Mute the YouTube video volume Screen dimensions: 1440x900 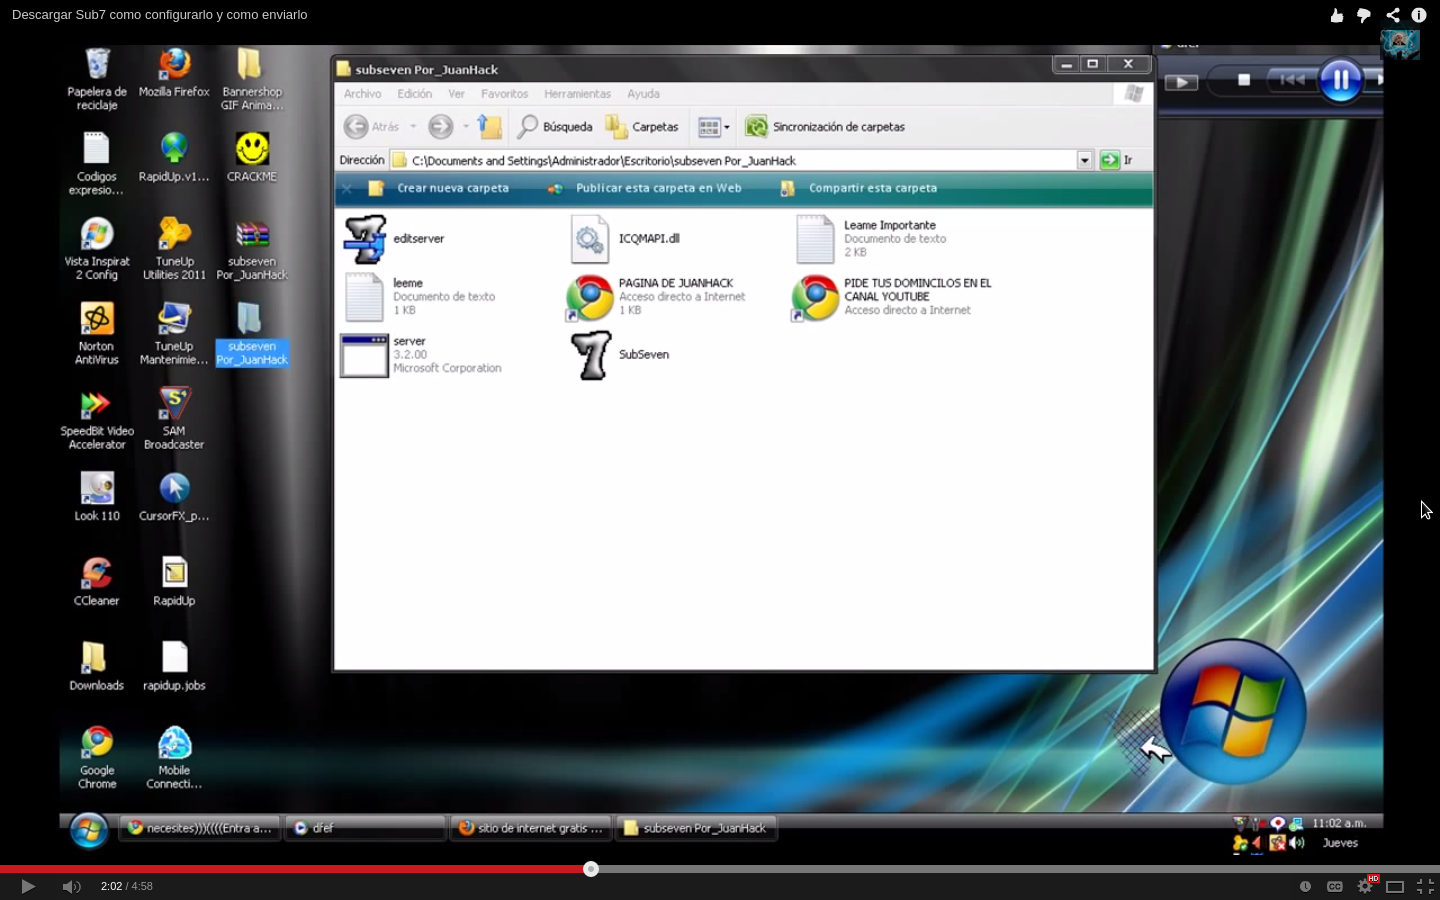point(71,886)
